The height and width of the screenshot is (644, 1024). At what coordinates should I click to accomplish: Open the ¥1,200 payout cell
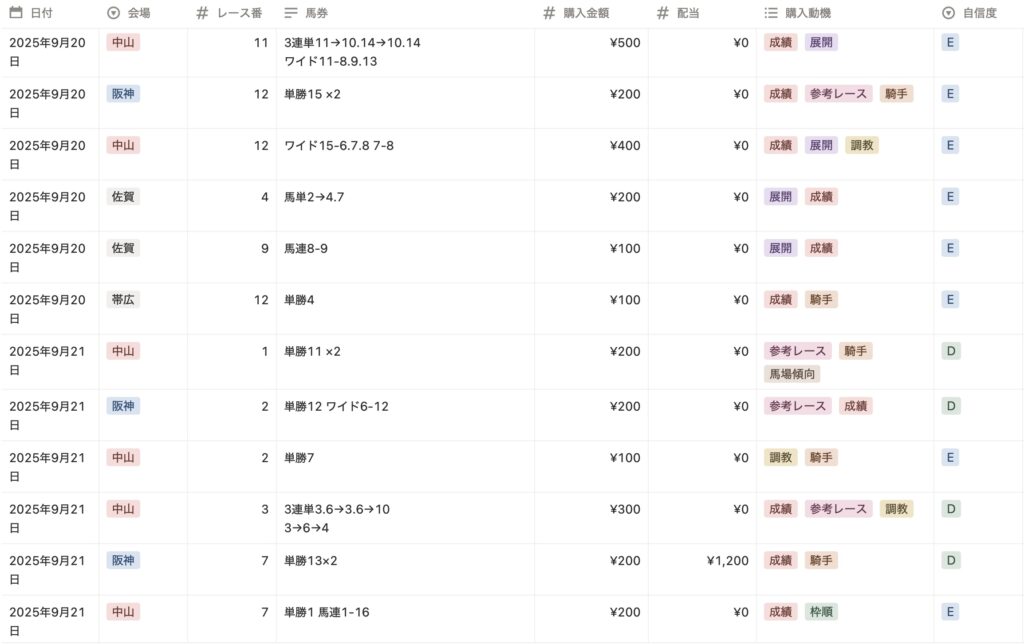[x=727, y=561]
